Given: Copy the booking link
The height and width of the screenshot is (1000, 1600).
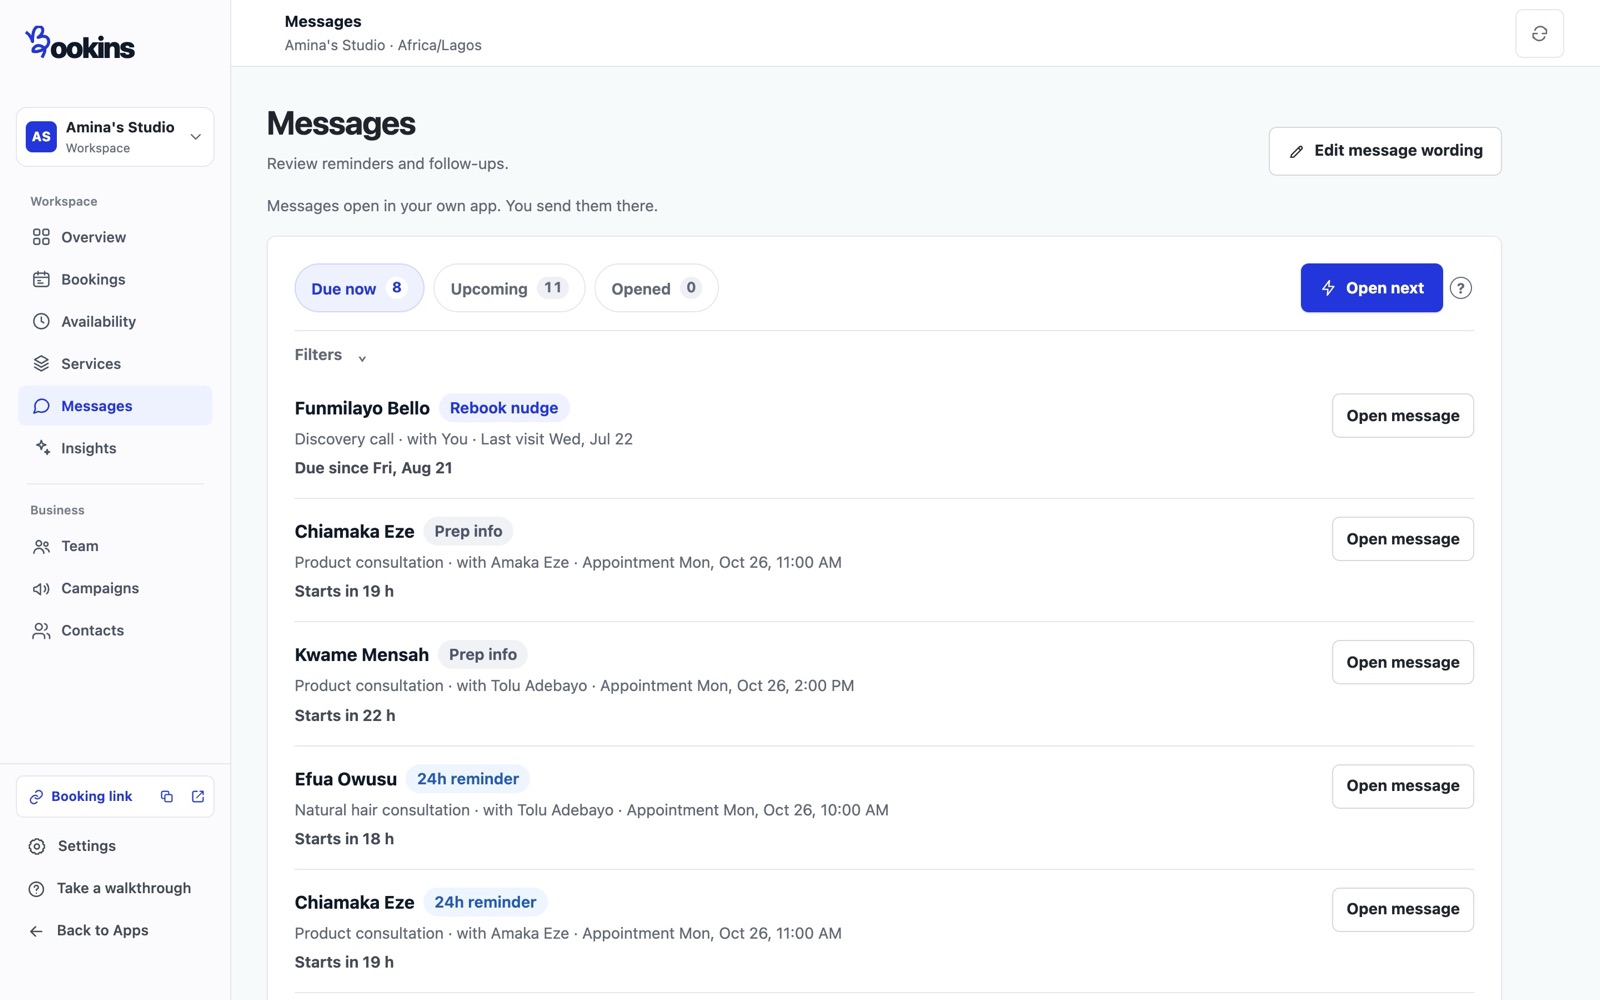Looking at the screenshot, I should pos(167,796).
